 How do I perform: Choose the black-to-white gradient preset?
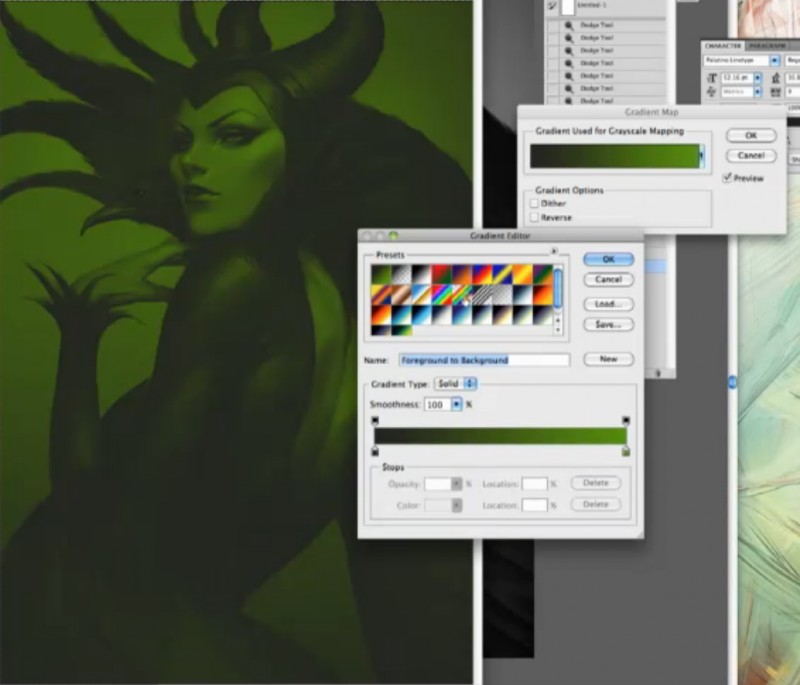[x=421, y=275]
